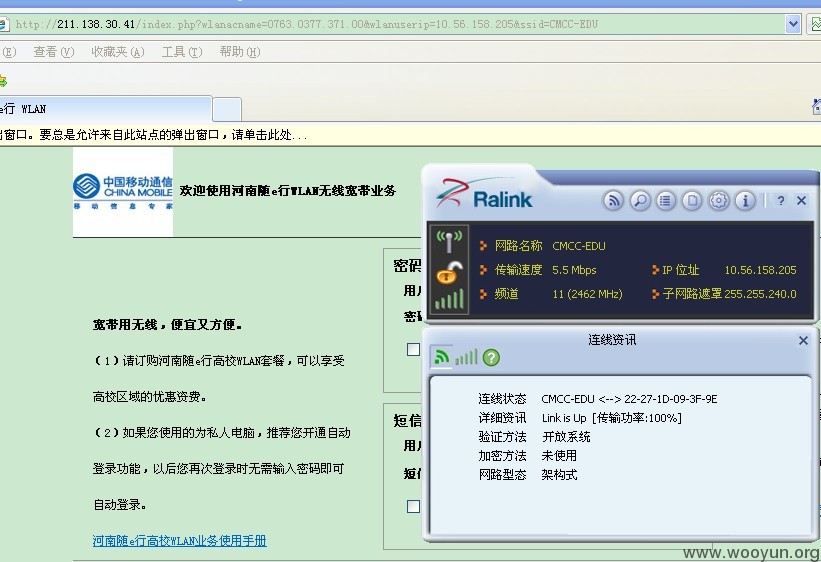Click Ralink signal strength bars in dark panel
Viewport: 821px width, 562px height.
[449, 299]
